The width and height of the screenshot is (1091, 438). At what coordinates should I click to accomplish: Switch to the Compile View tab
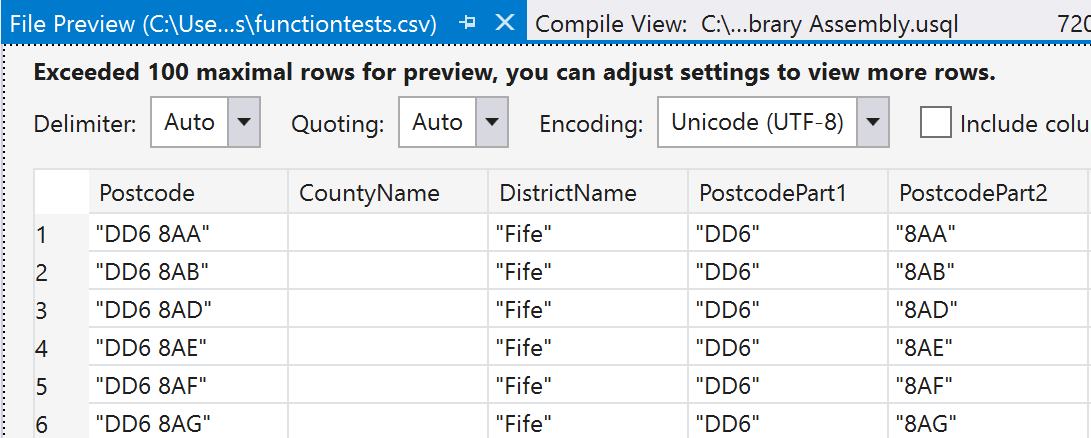point(746,24)
